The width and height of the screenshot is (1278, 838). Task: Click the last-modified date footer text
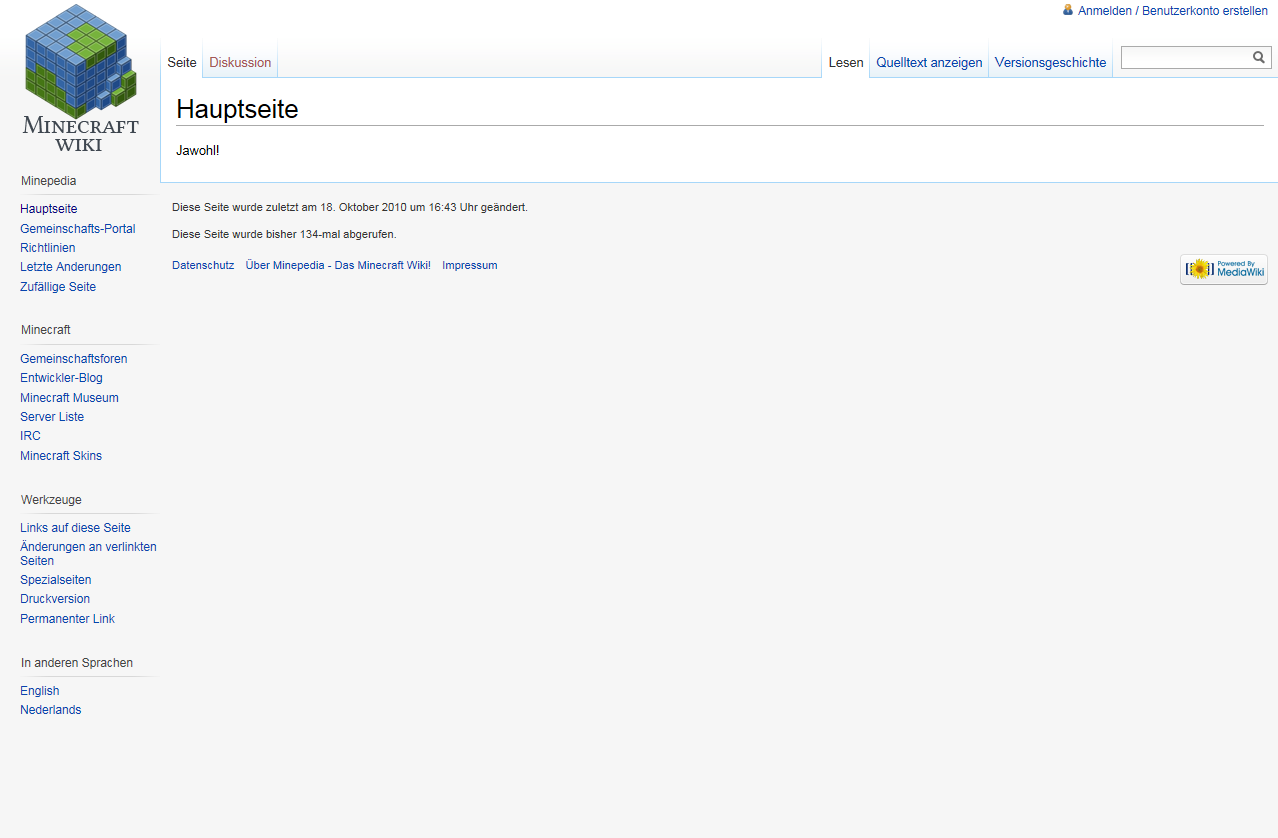pos(350,207)
